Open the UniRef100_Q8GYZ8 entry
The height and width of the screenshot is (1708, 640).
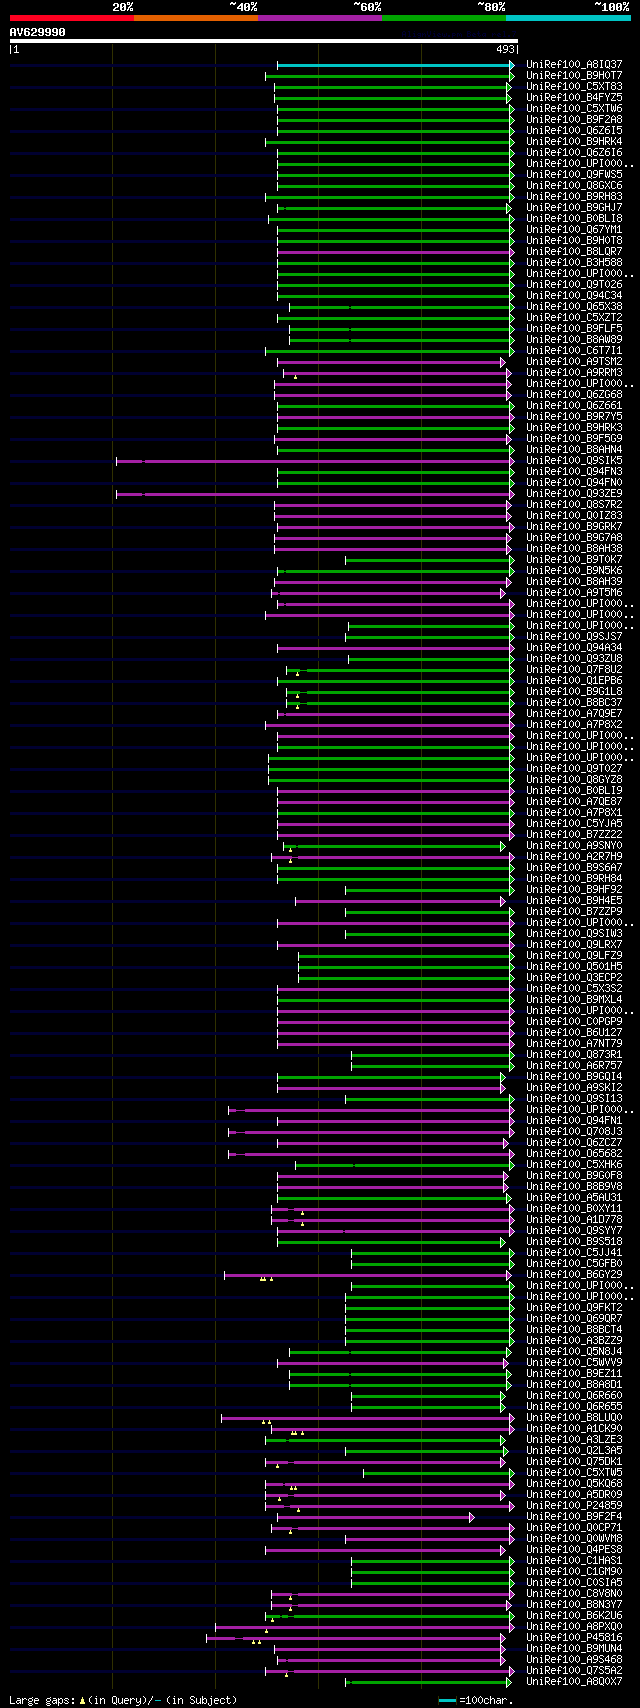click(x=574, y=780)
